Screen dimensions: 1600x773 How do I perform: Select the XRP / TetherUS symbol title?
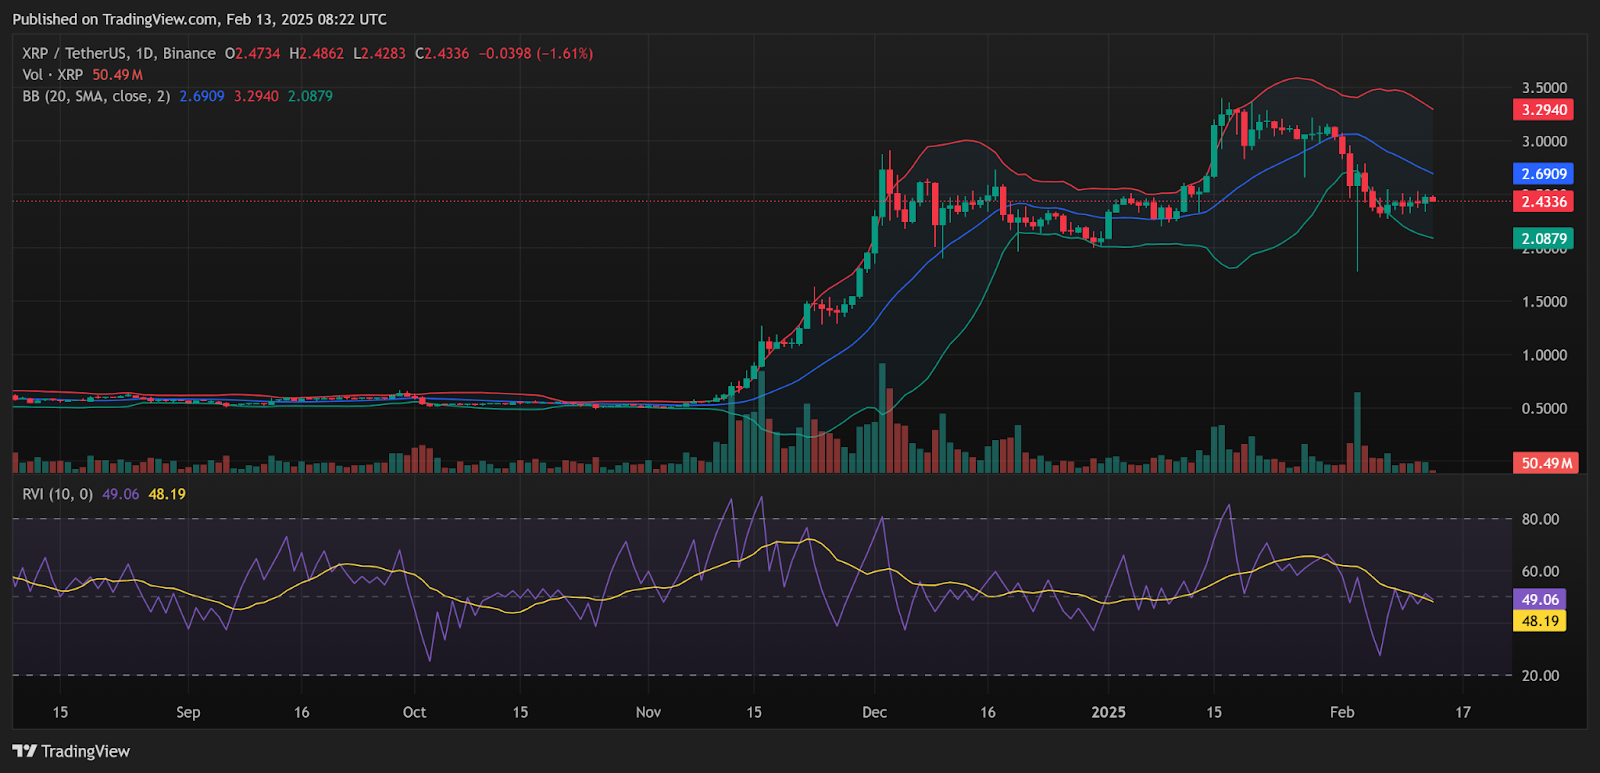(x=68, y=54)
